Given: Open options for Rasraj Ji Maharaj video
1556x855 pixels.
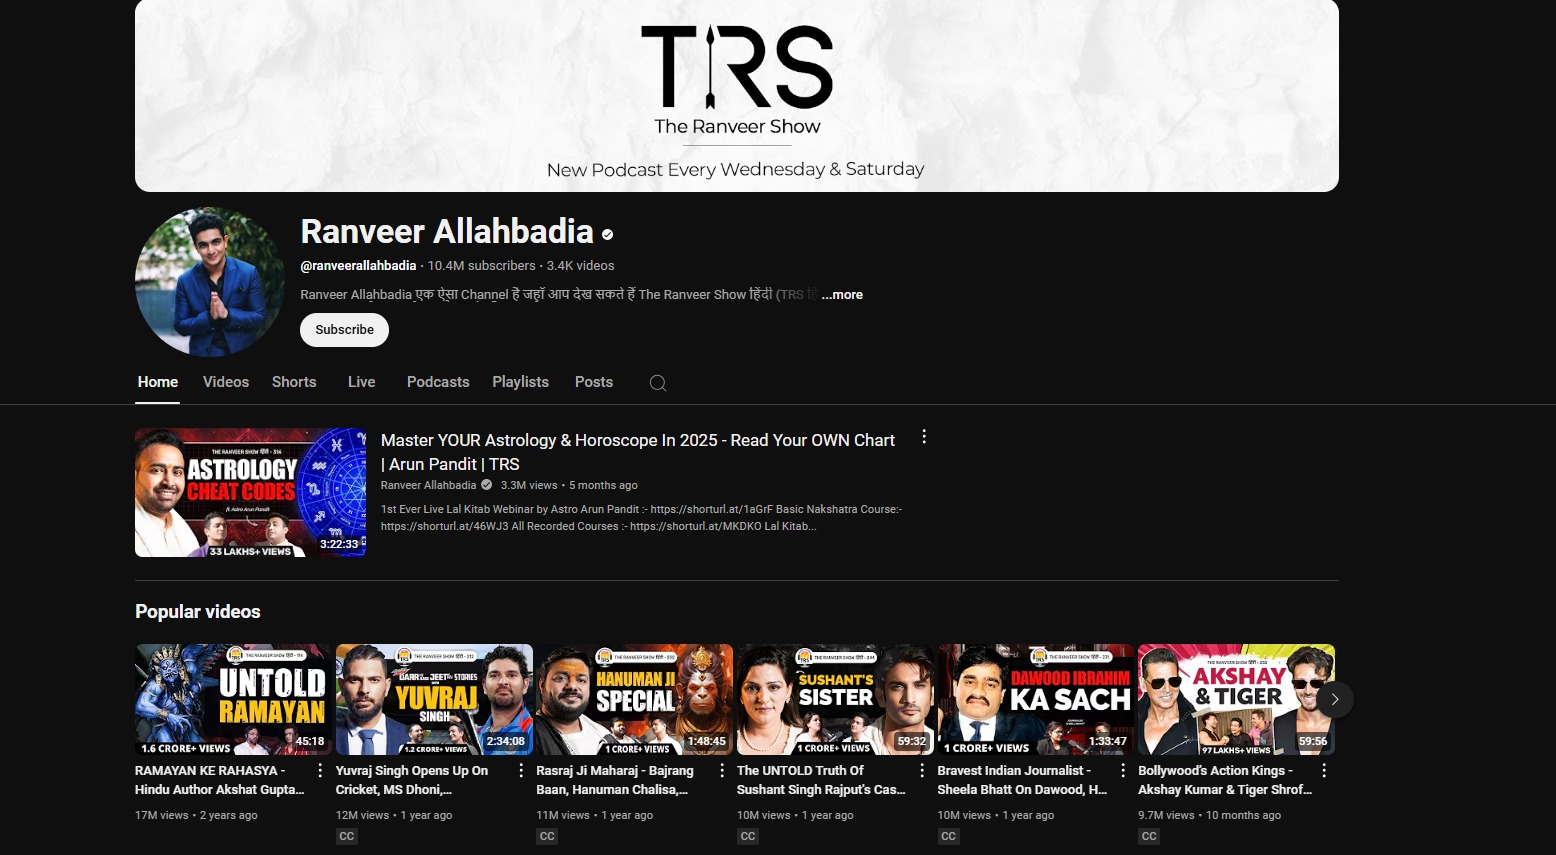Looking at the screenshot, I should pos(722,771).
